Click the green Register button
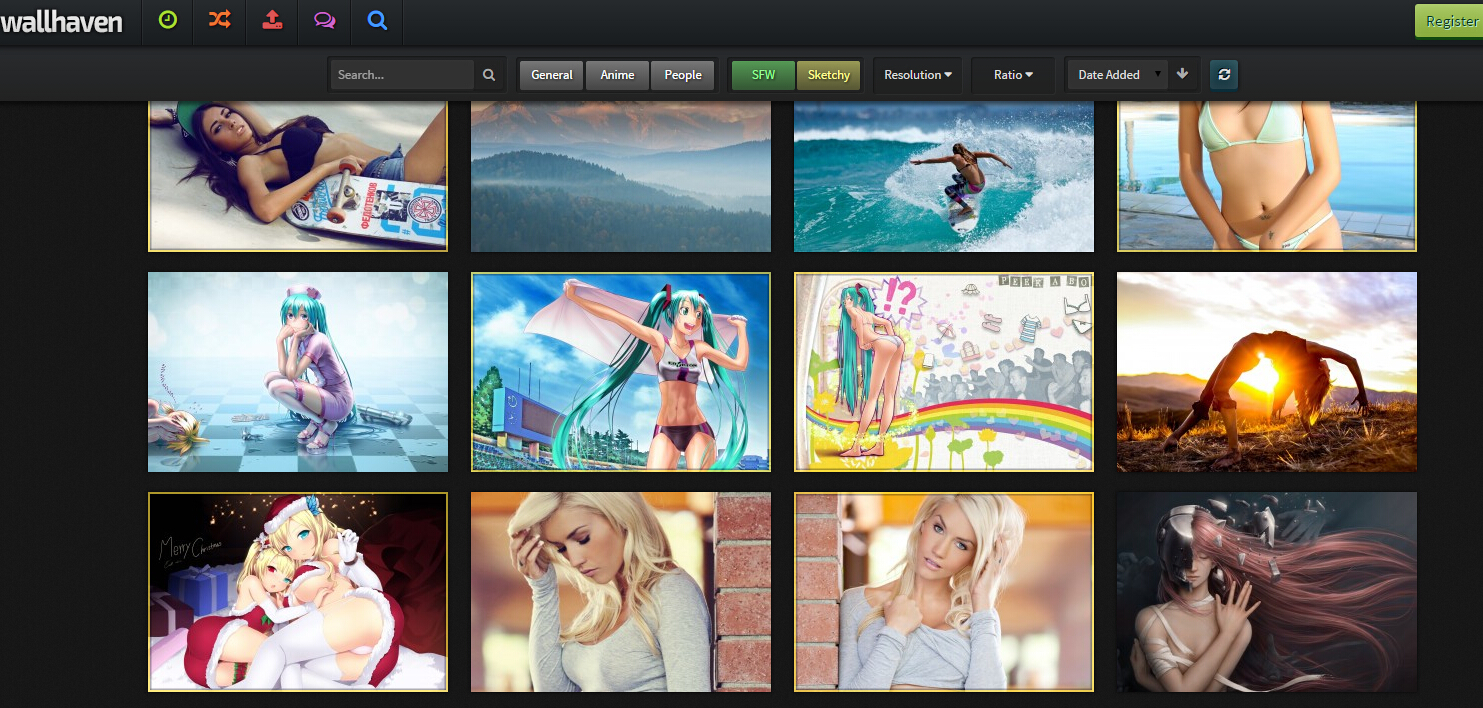 pyautogui.click(x=1449, y=21)
